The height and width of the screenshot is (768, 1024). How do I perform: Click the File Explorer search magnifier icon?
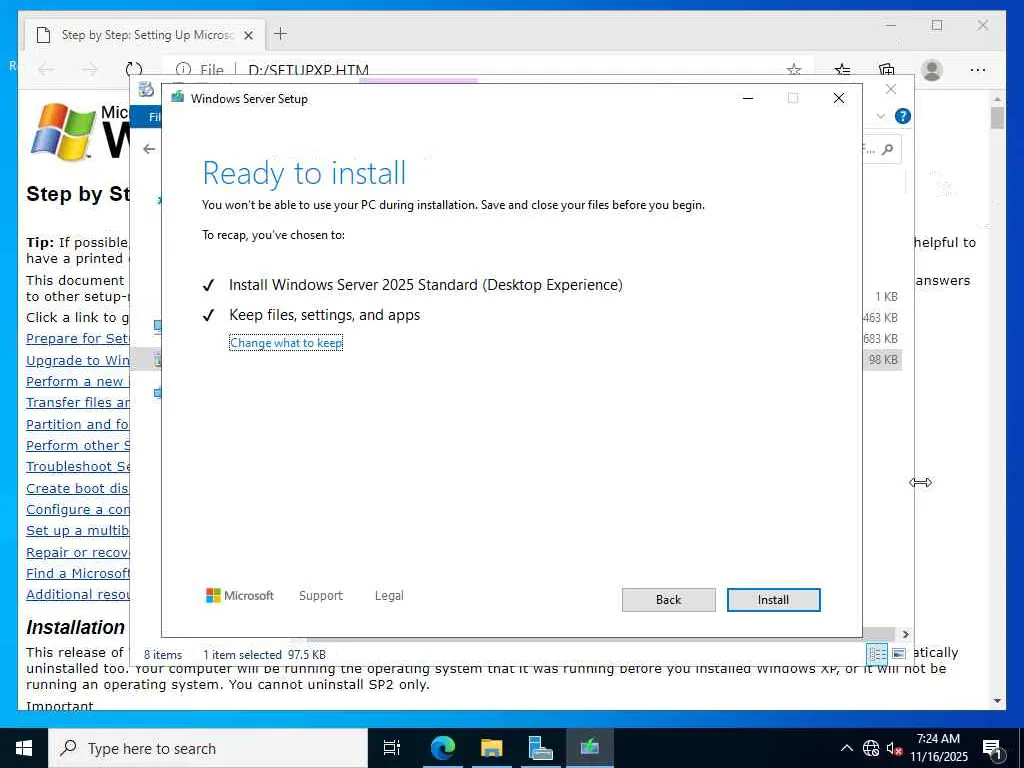(x=887, y=150)
